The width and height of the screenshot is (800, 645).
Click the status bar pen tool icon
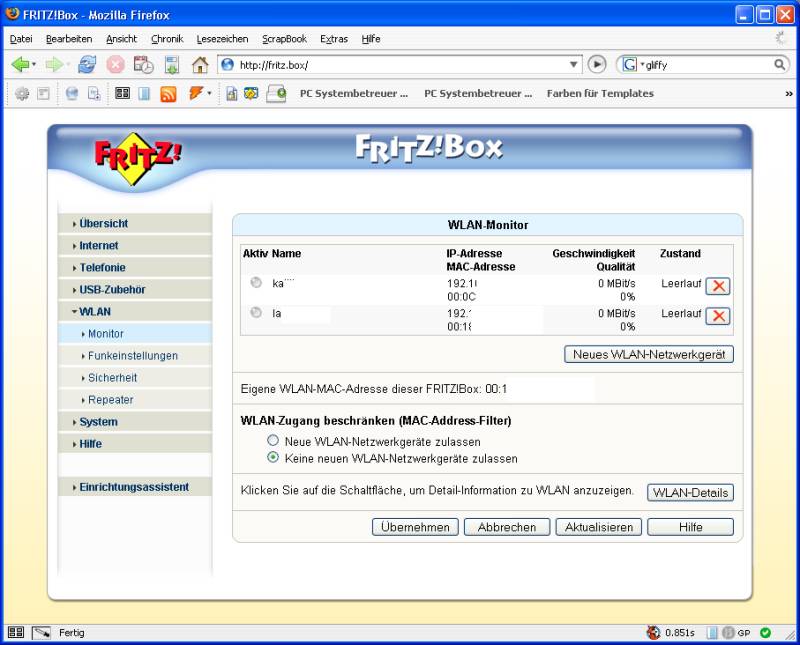(x=41, y=633)
